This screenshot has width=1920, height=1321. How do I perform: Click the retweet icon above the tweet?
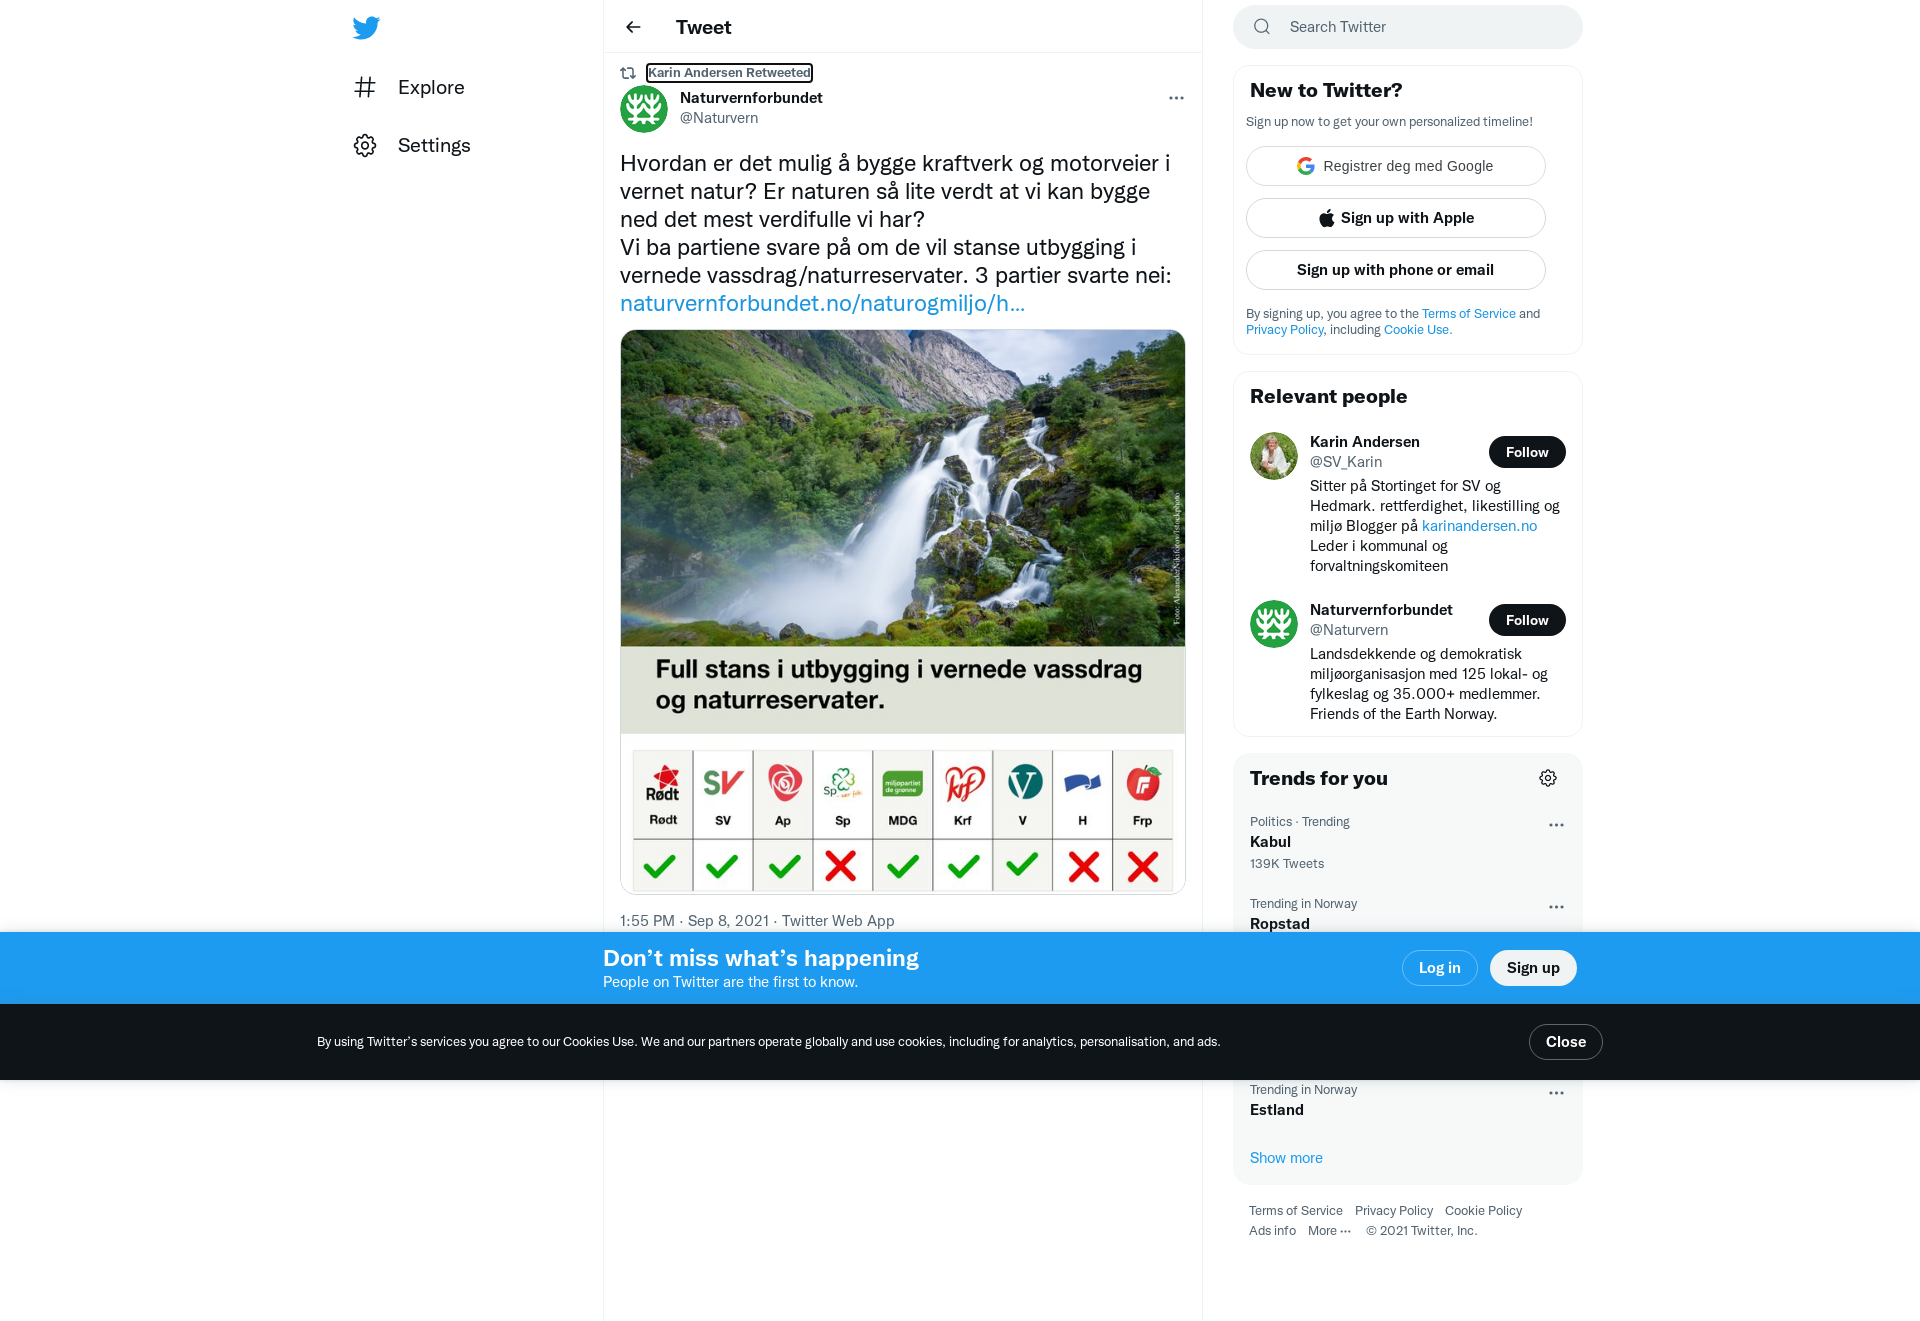click(628, 73)
